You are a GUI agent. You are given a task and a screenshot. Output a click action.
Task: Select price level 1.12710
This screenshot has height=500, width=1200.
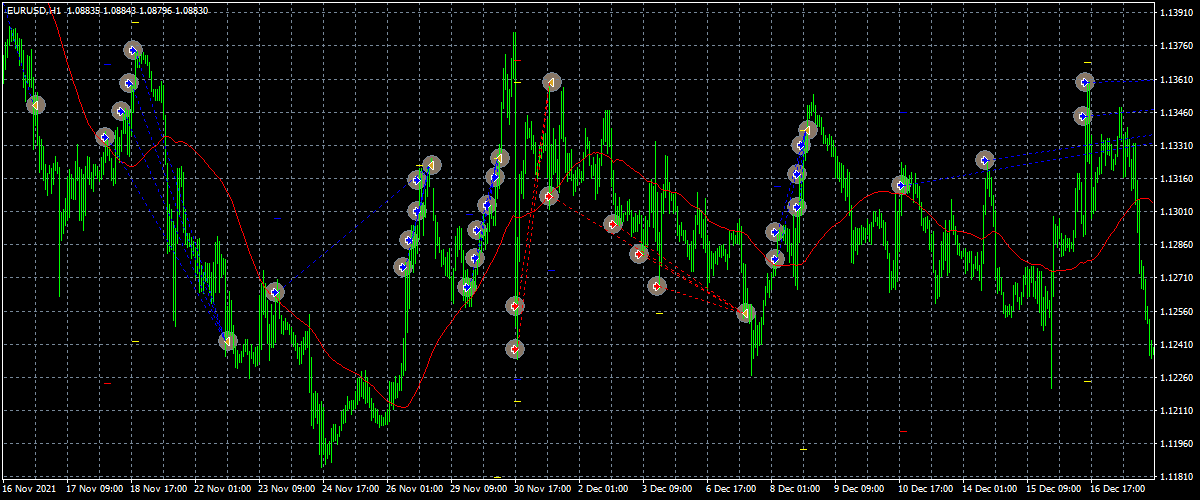(1177, 278)
